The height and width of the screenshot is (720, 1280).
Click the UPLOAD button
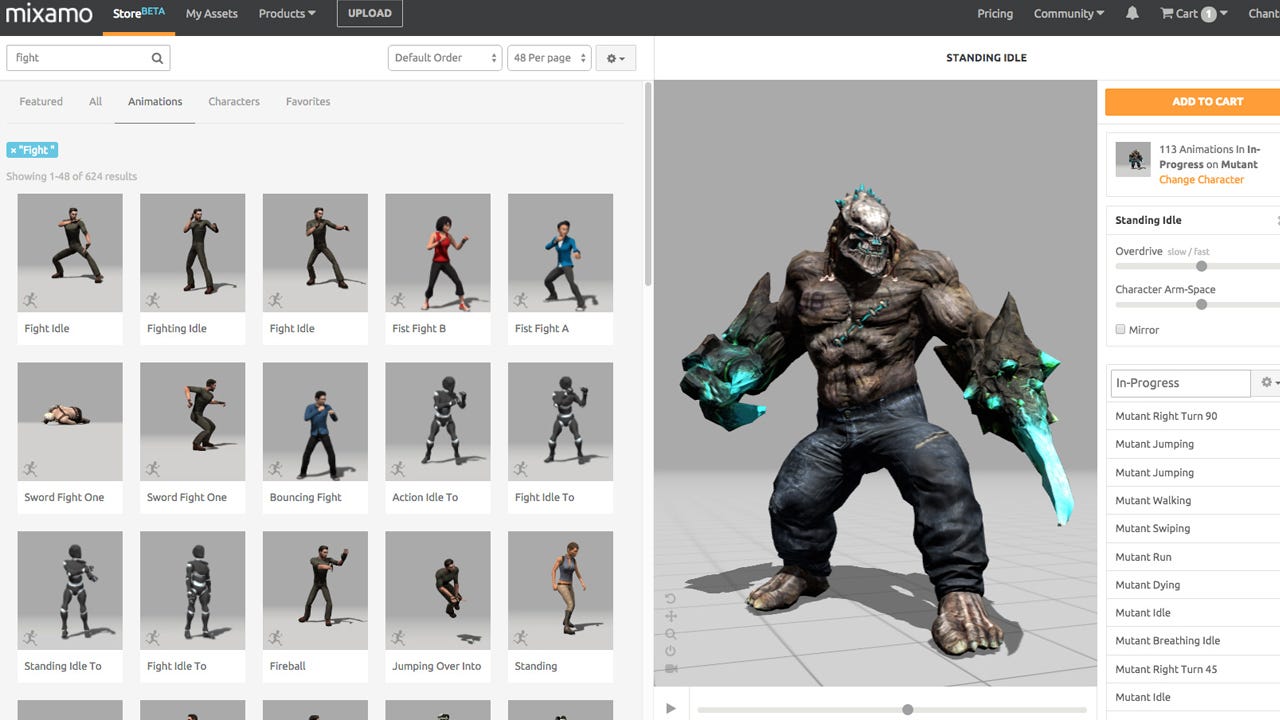pos(370,14)
